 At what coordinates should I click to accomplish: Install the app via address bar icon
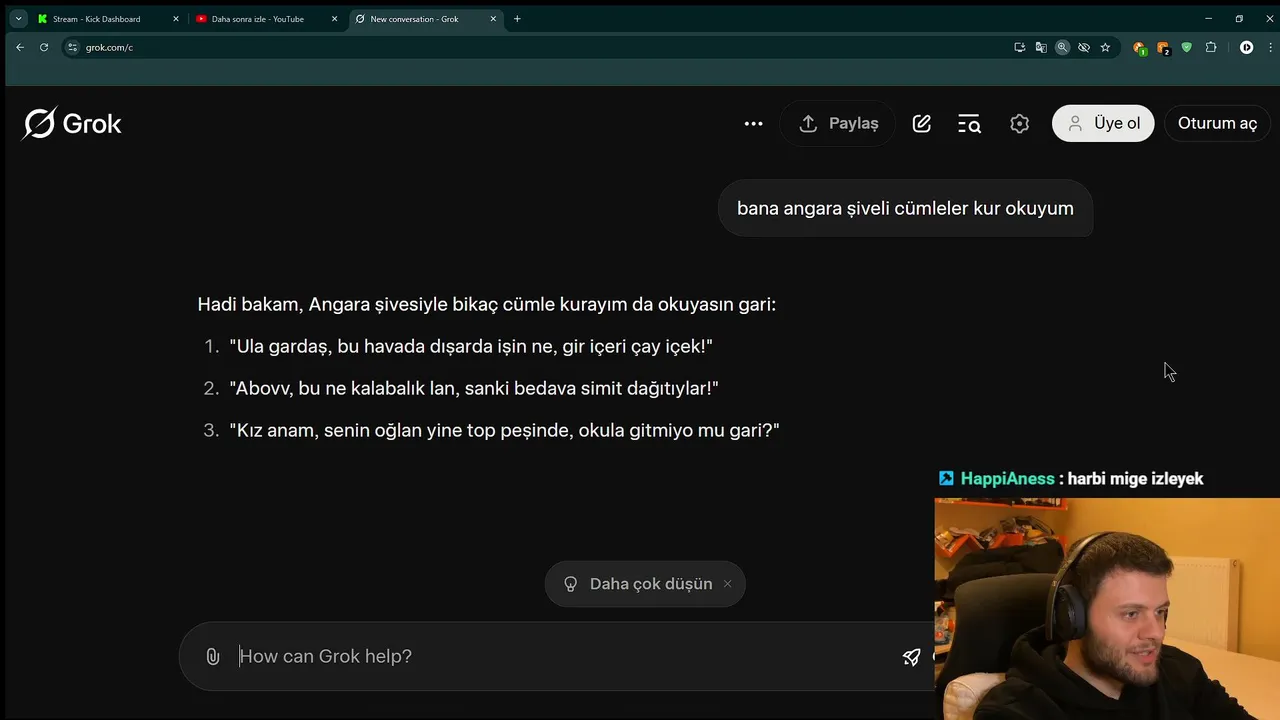1020,47
